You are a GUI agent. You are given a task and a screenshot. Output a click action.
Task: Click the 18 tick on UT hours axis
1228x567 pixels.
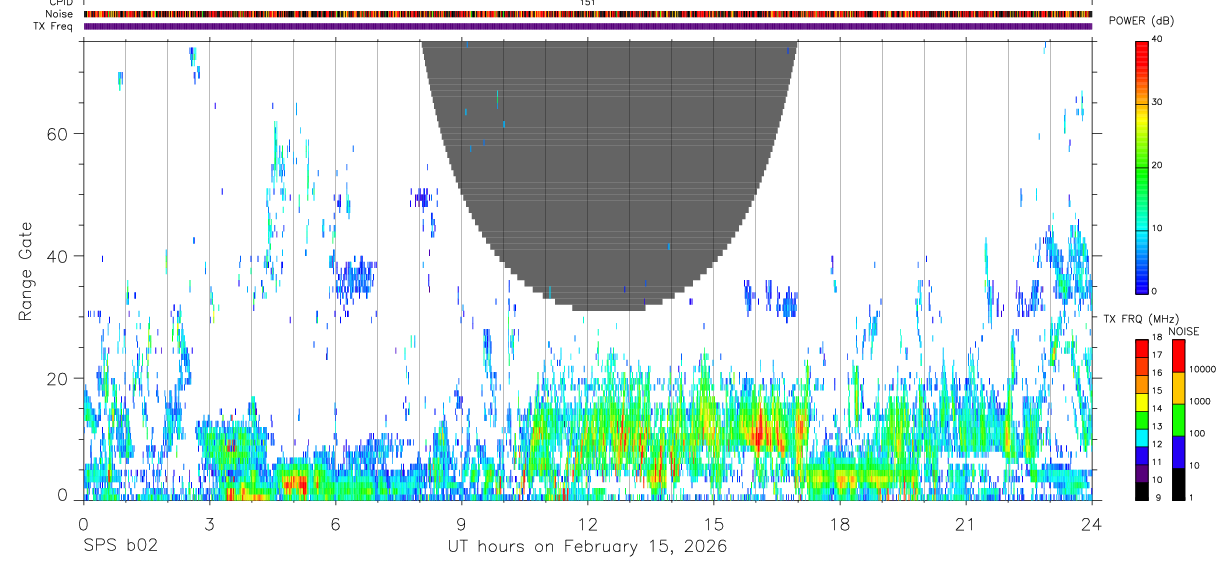tap(839, 523)
